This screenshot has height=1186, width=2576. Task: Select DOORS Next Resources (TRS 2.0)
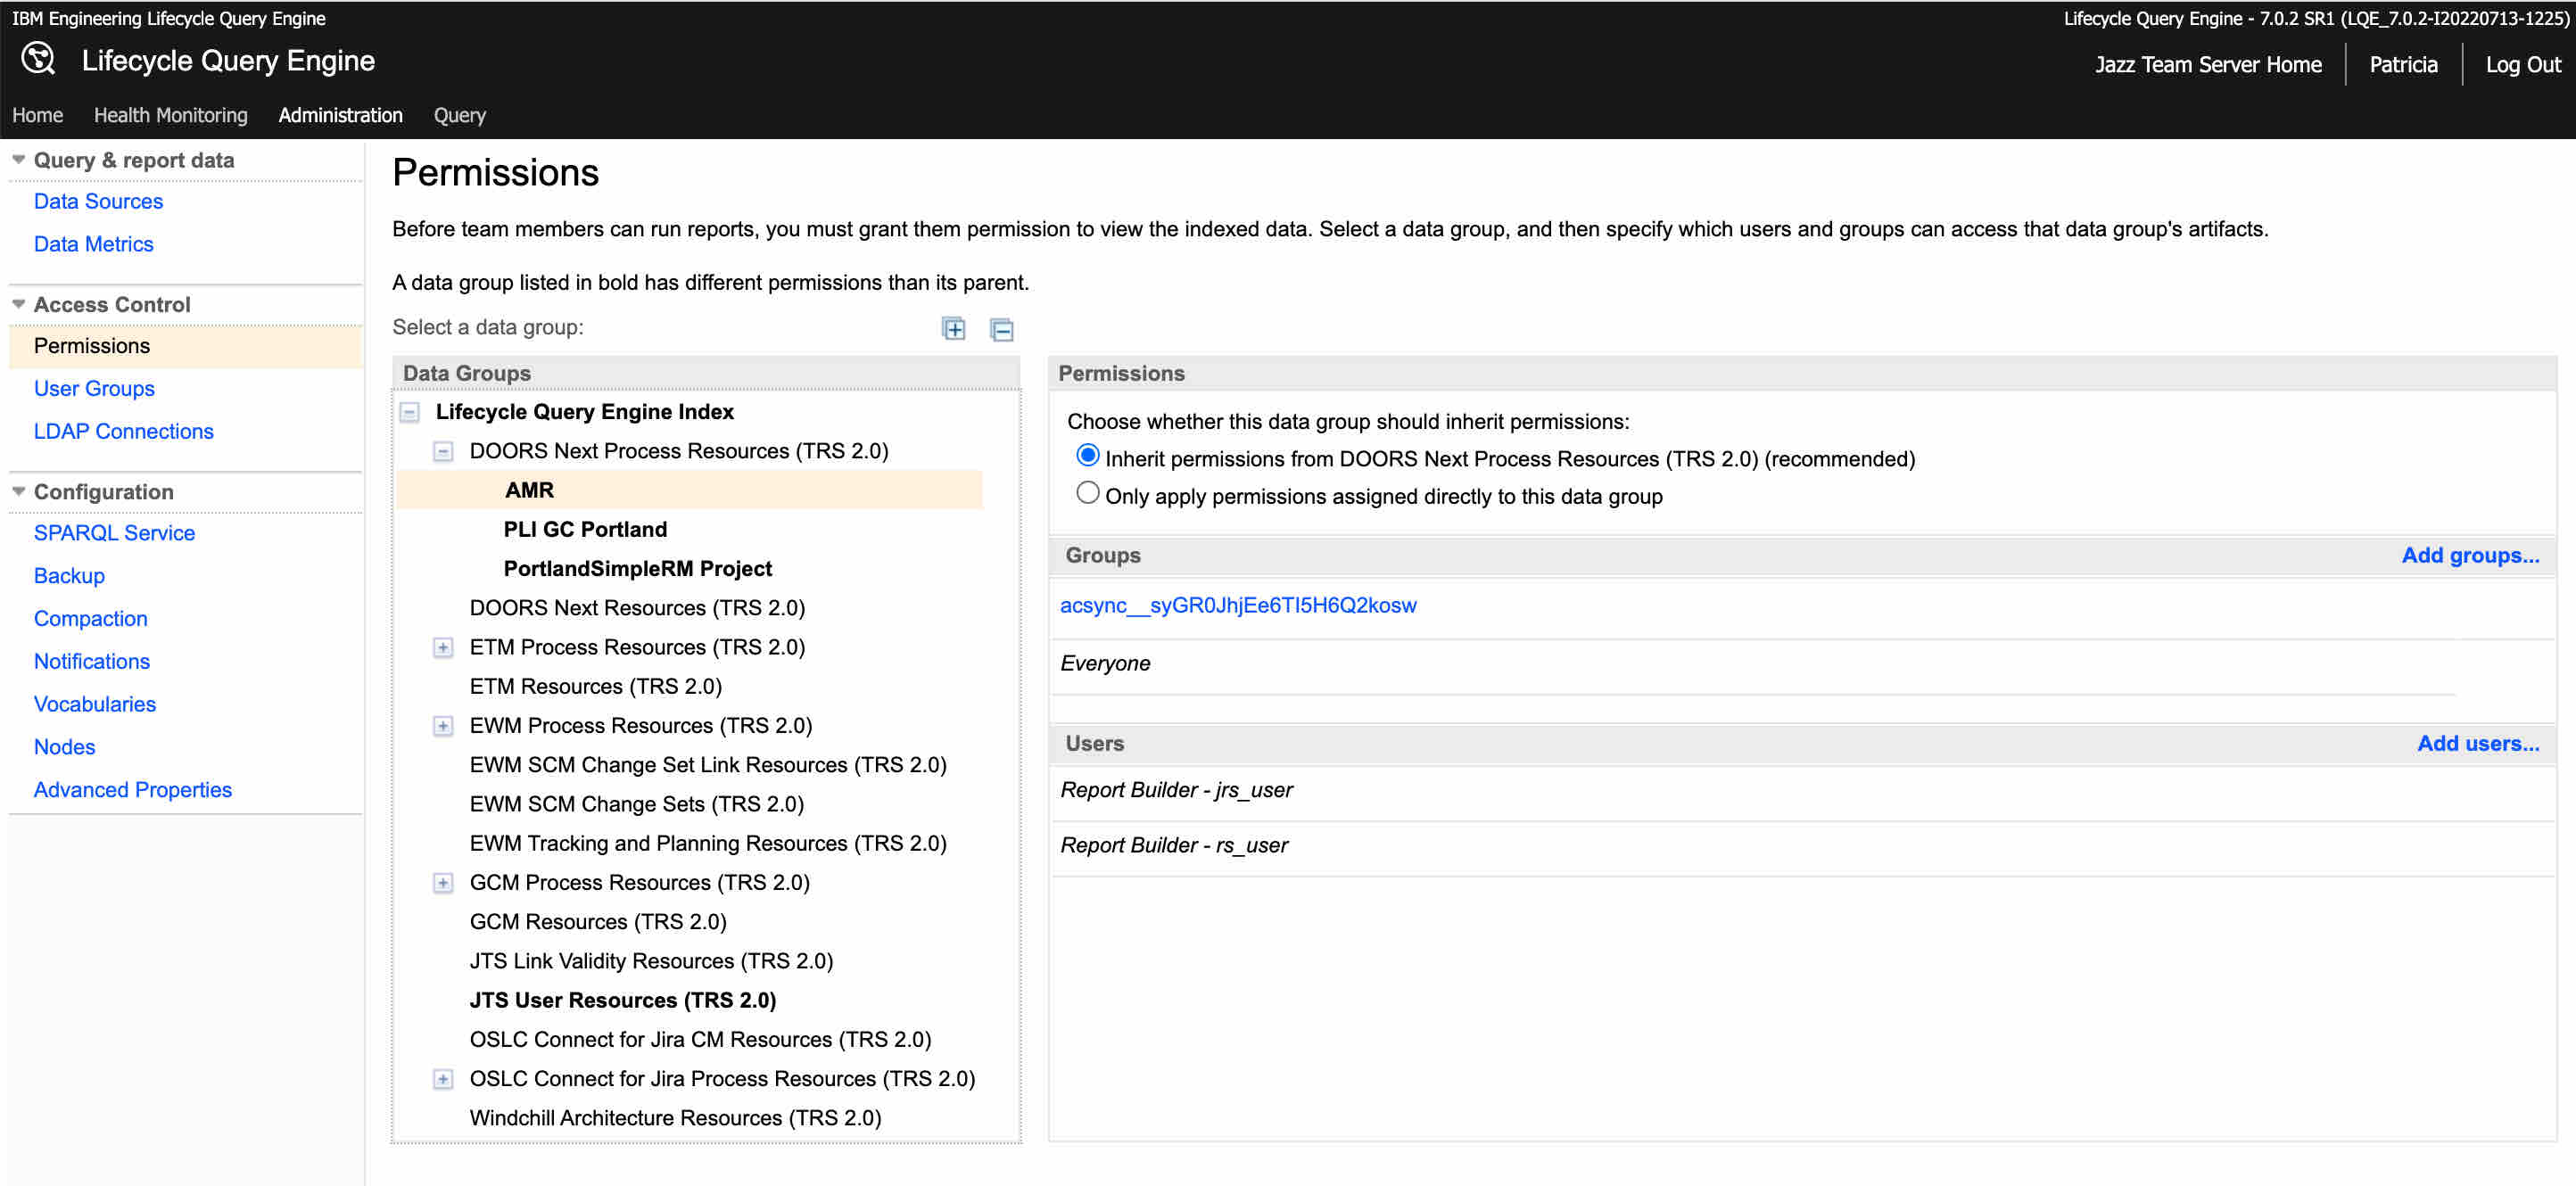[637, 608]
